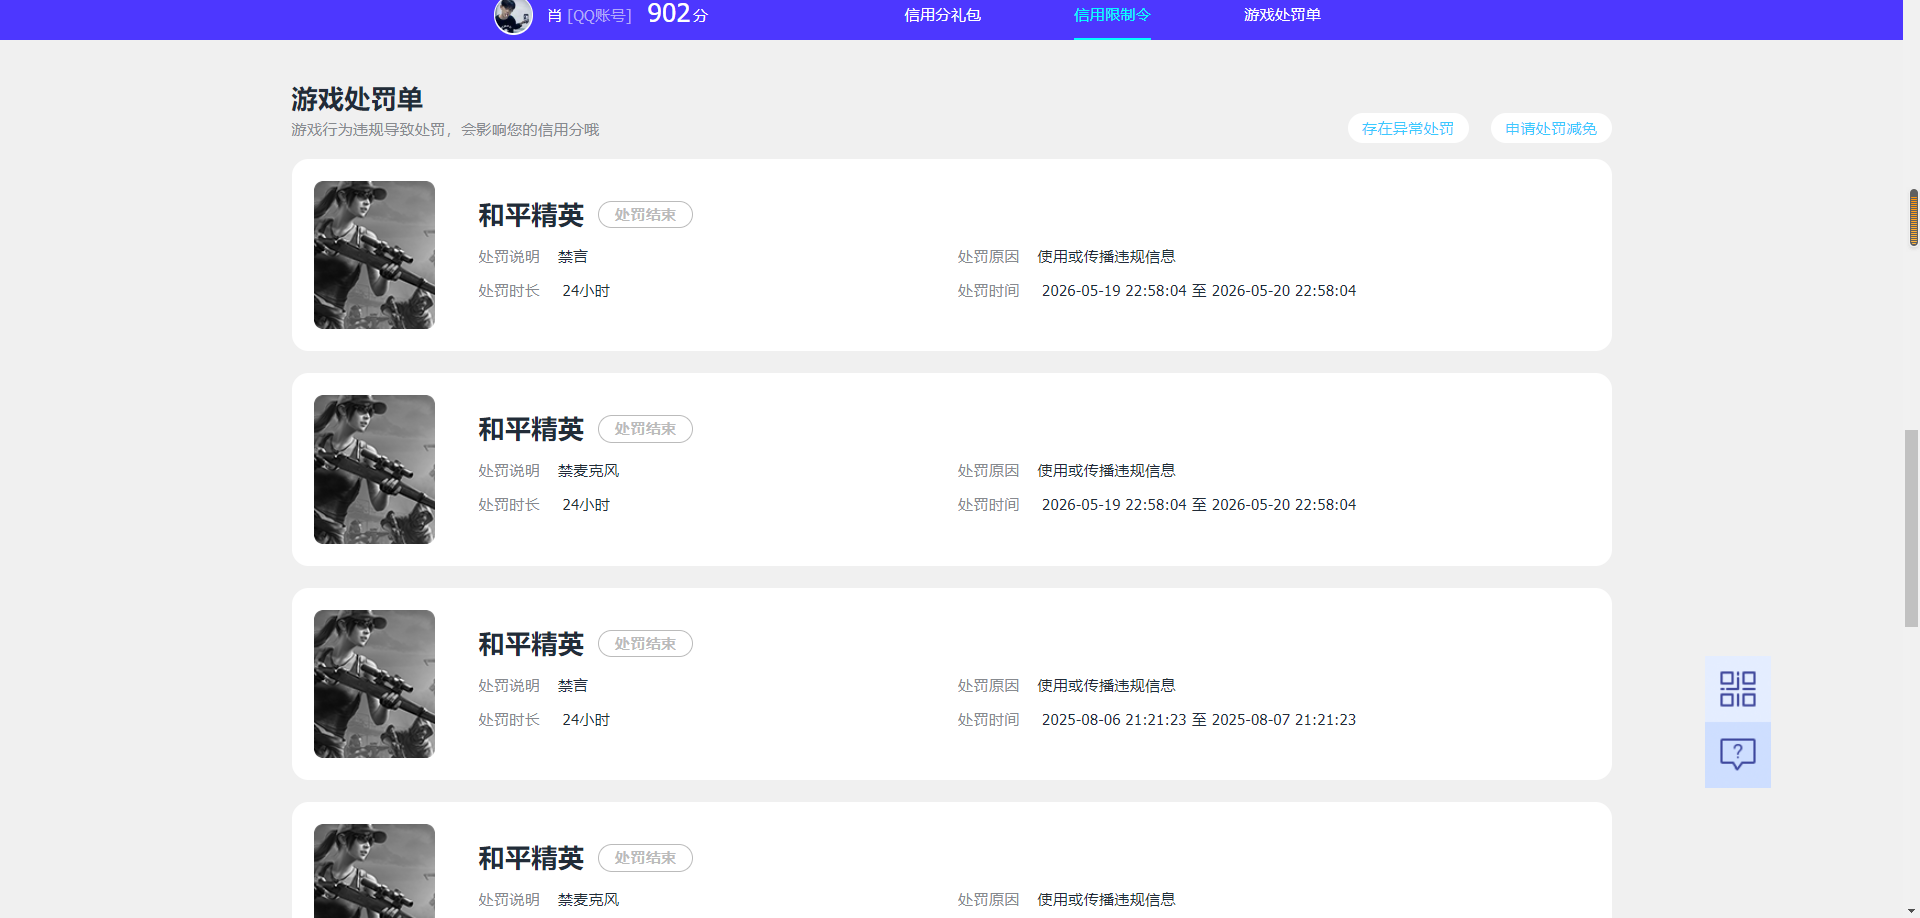Screen dimensions: 1920x918
Task: Click second 和平精英 thumbnail with 禁麦克风 penalty
Action: coord(374,469)
